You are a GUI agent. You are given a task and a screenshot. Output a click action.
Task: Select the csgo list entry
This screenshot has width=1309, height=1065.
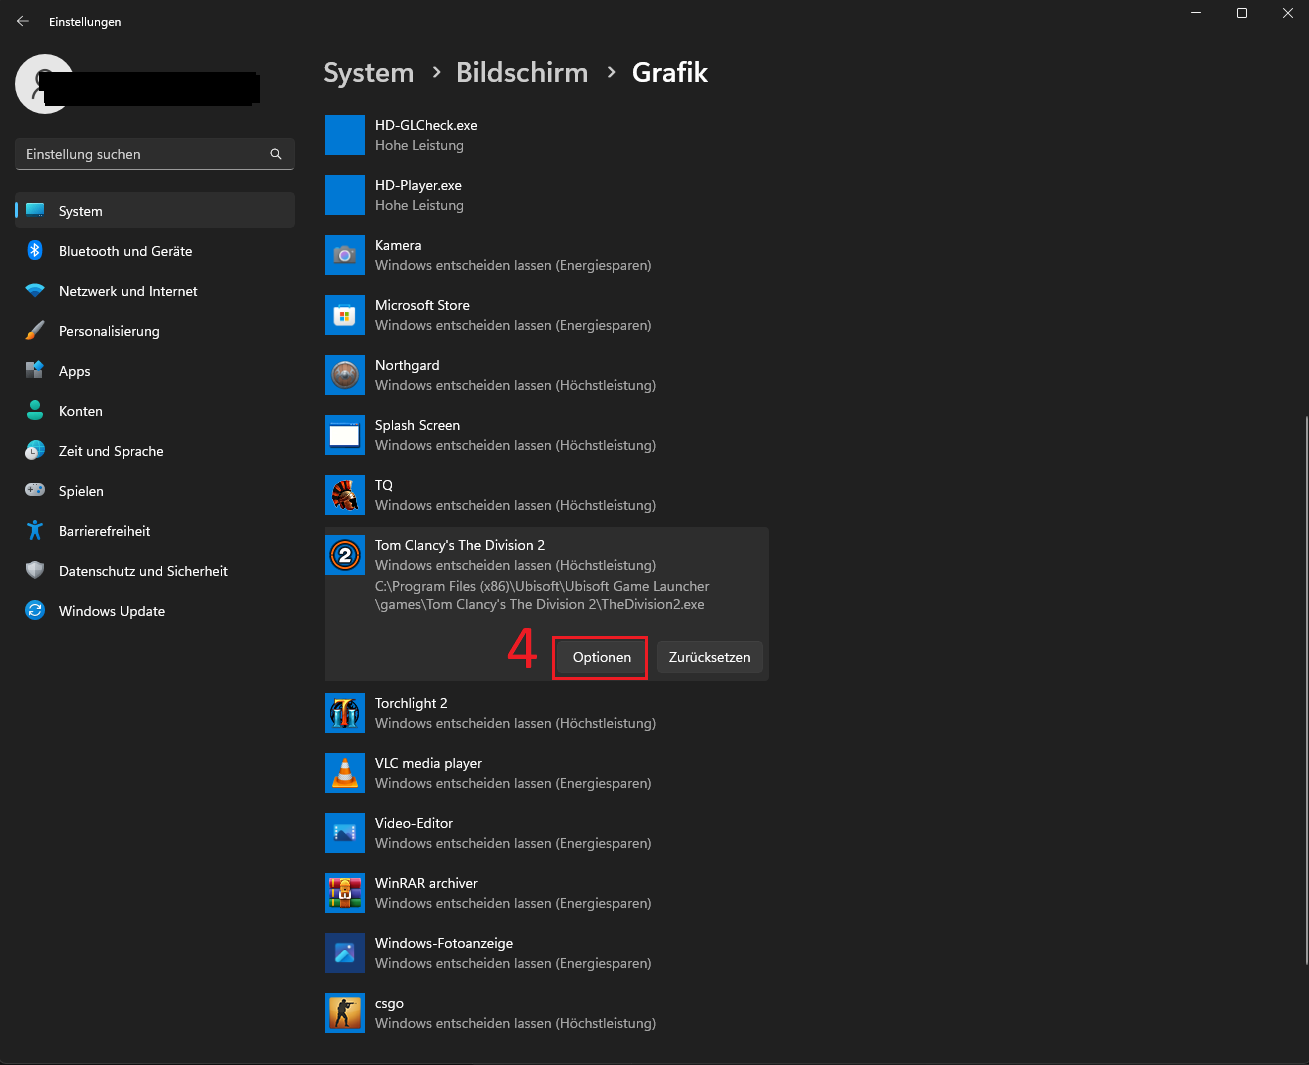point(547,1013)
